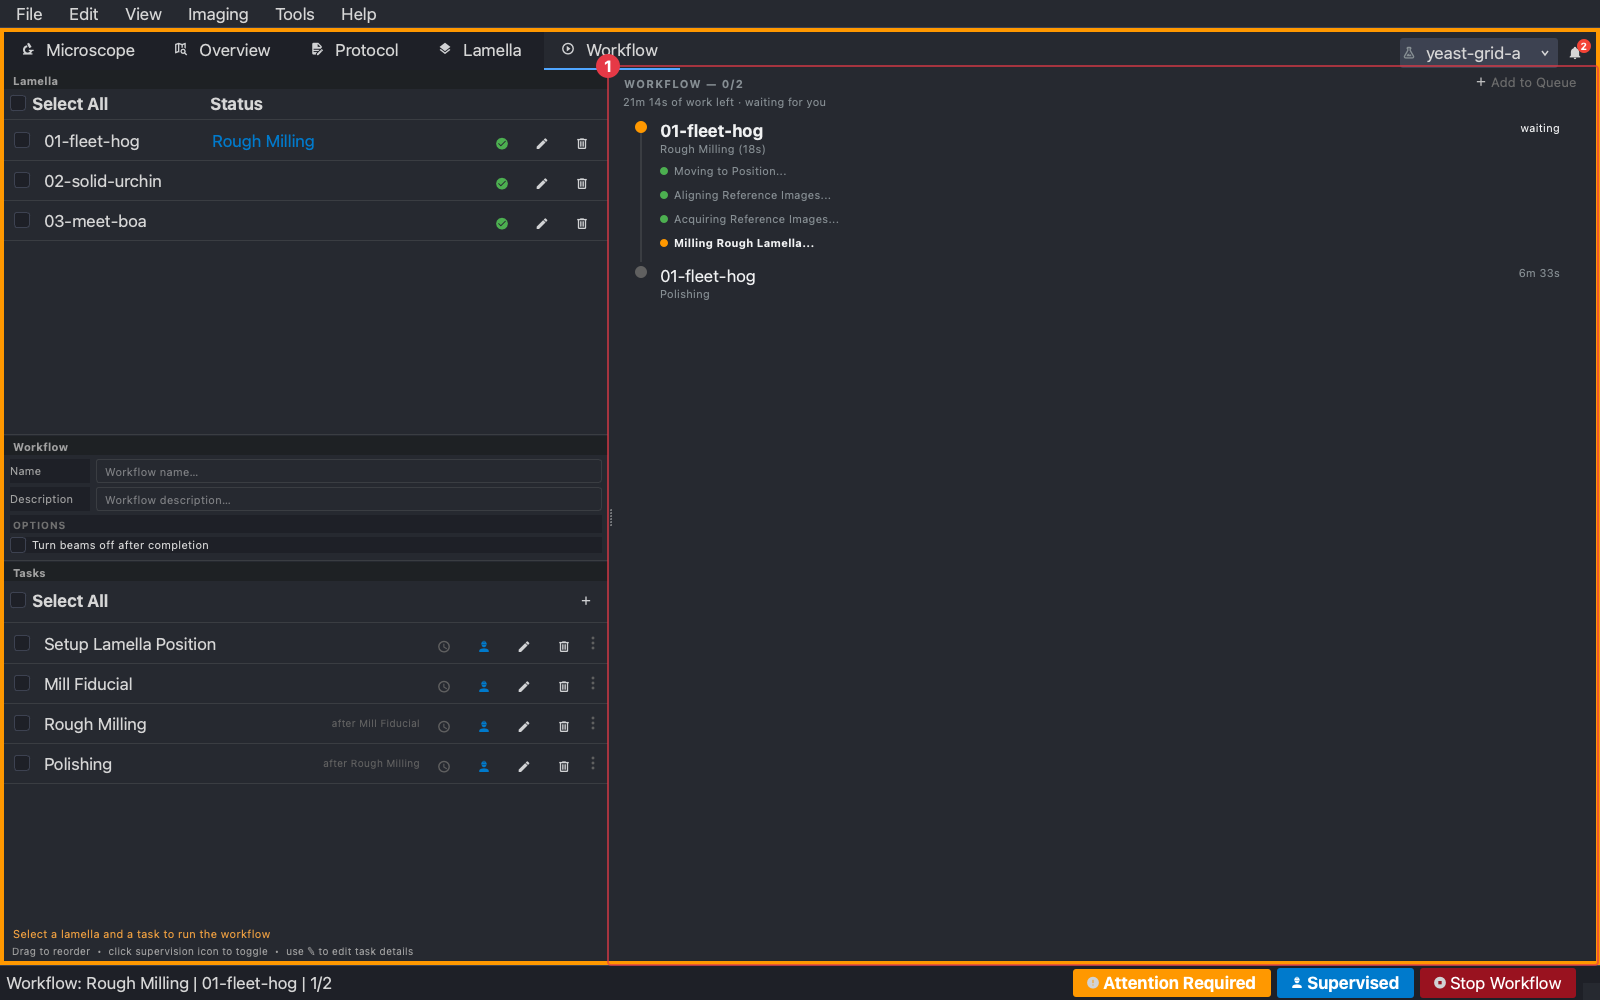Open more options for Mill Fiducial
Screen dimensions: 1600x1000
[593, 684]
